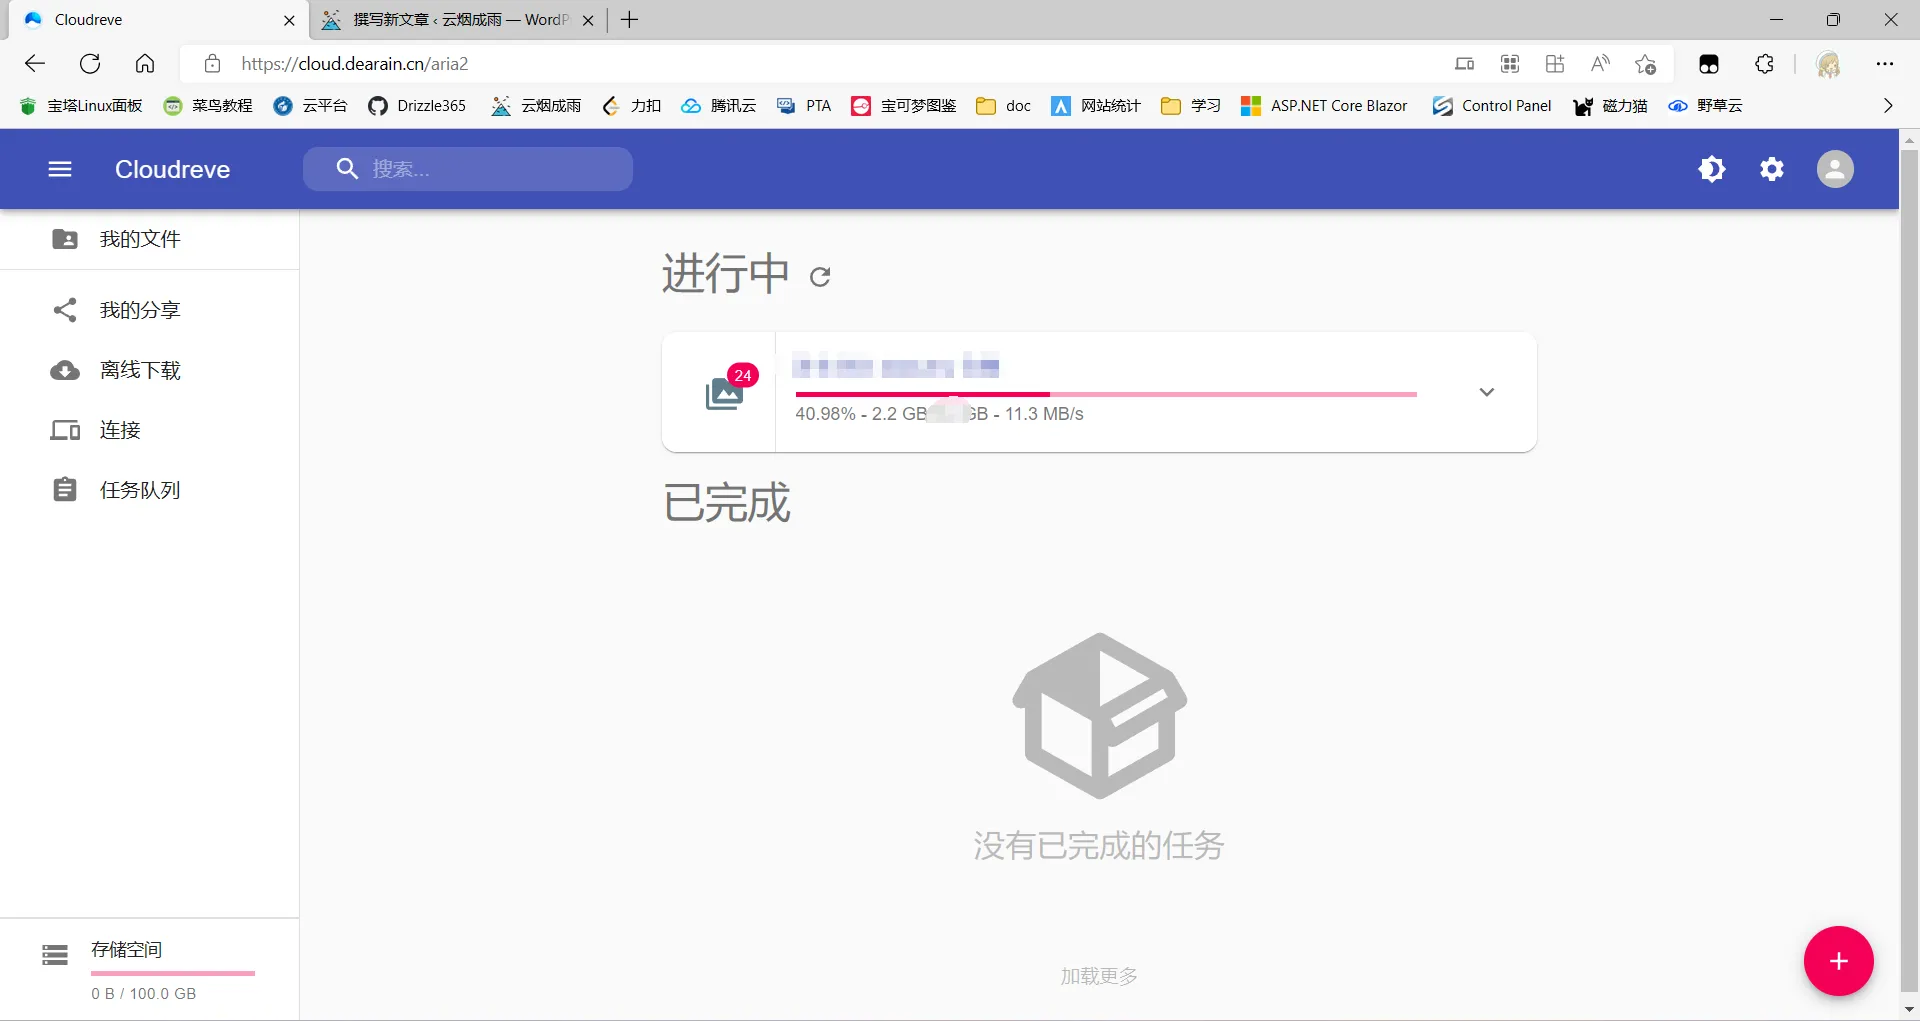Open 连接 in the sidebar
Viewport: 1920px width, 1021px height.
[120, 430]
